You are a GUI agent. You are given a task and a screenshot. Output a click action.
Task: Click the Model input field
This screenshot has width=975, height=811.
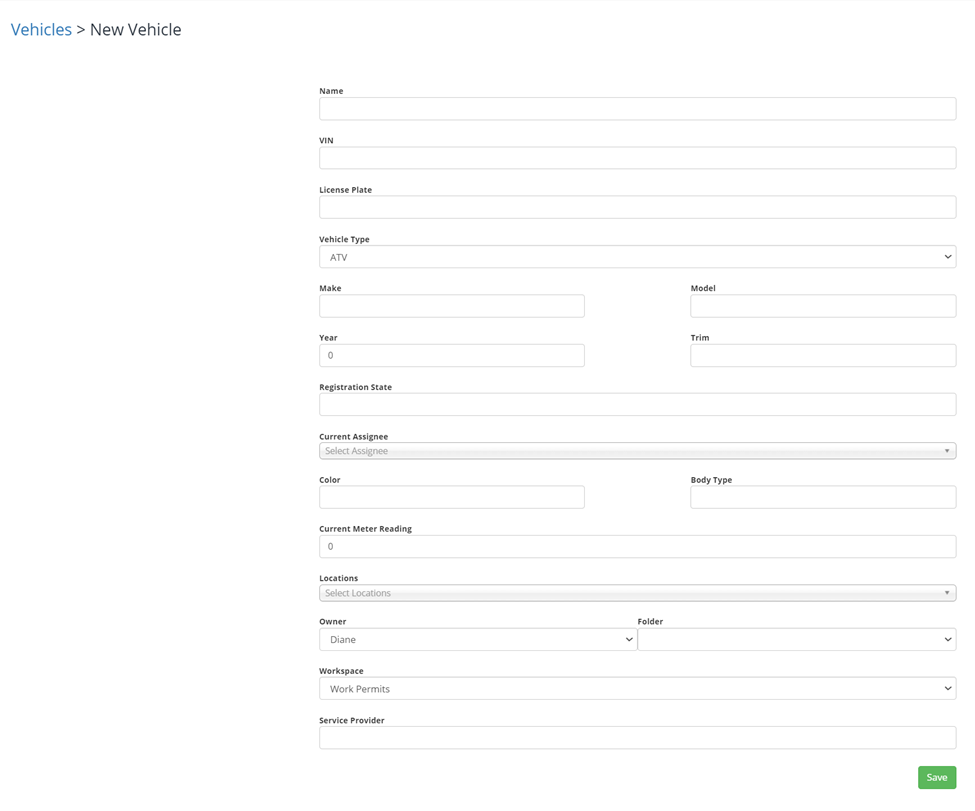pyautogui.click(x=823, y=306)
